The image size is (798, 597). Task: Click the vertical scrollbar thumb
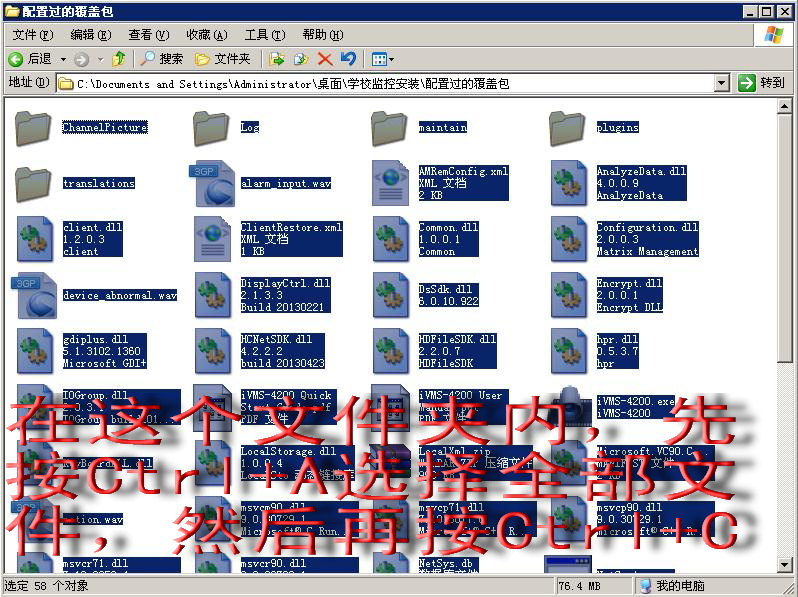click(x=784, y=238)
